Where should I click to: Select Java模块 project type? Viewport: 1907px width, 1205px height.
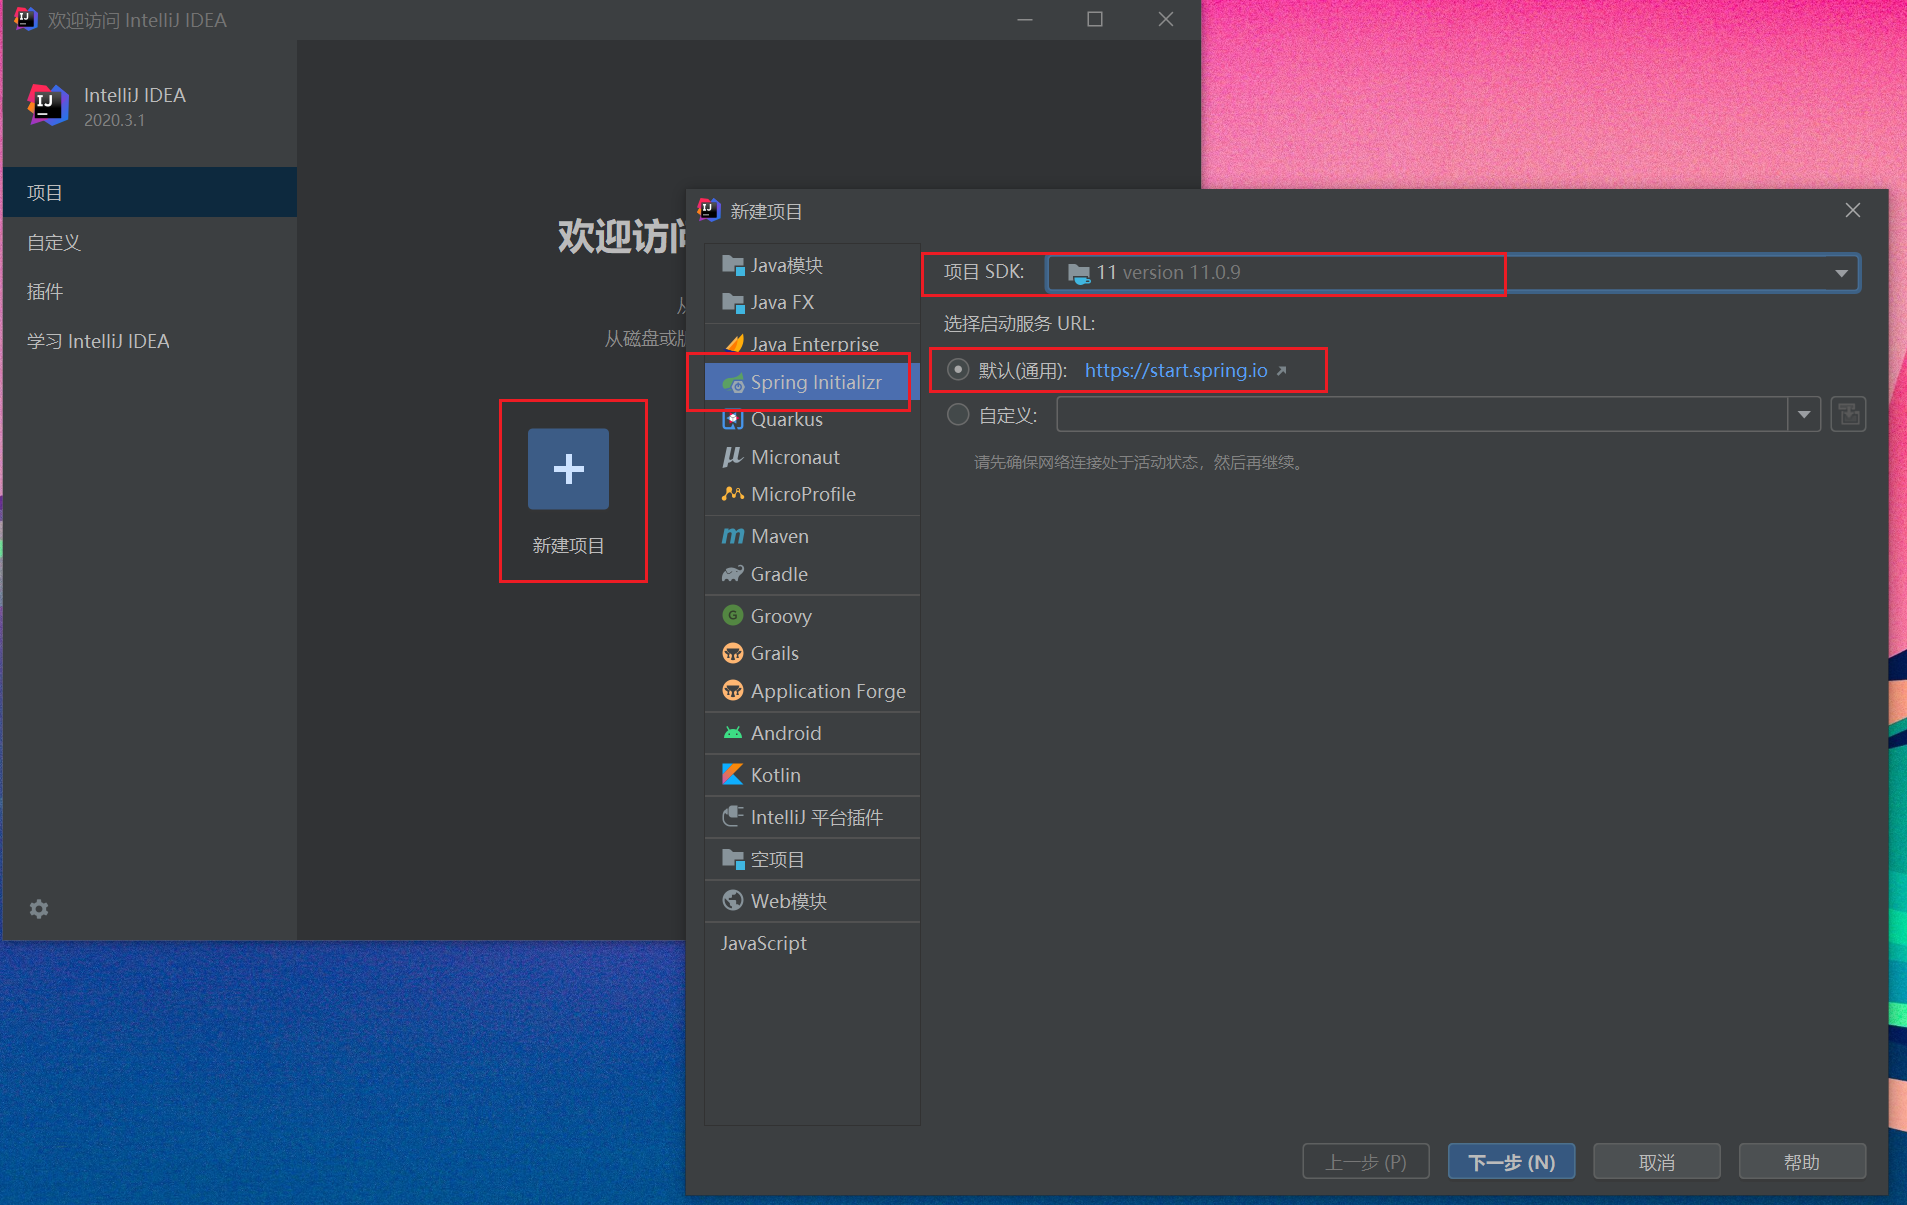point(812,265)
